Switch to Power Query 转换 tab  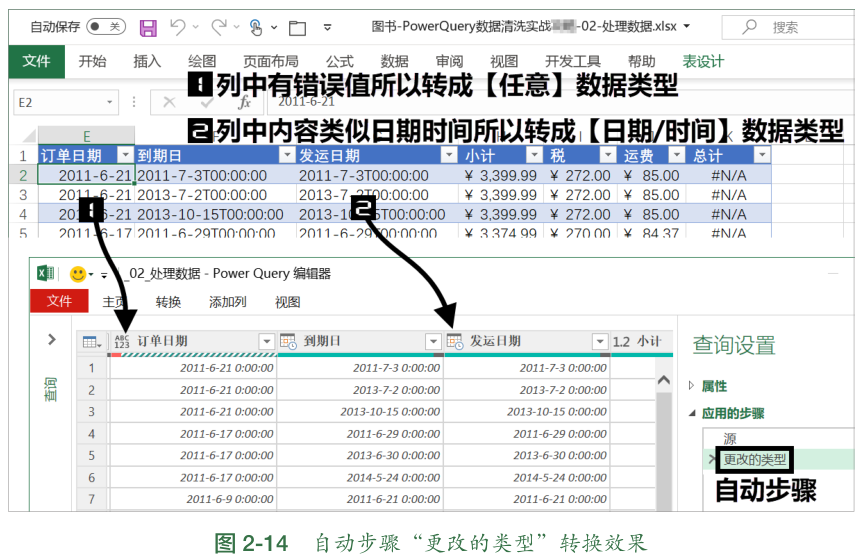tap(168, 302)
